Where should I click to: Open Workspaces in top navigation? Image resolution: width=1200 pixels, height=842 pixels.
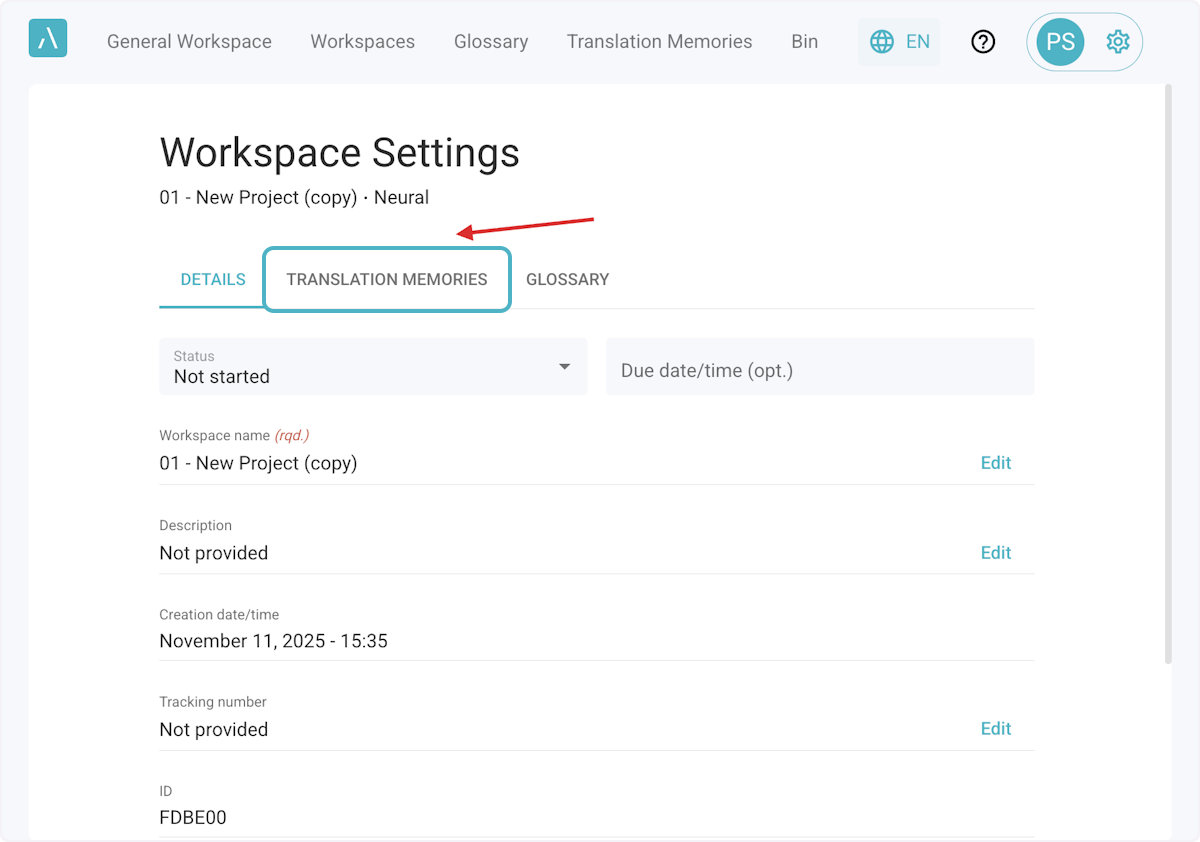click(x=362, y=42)
